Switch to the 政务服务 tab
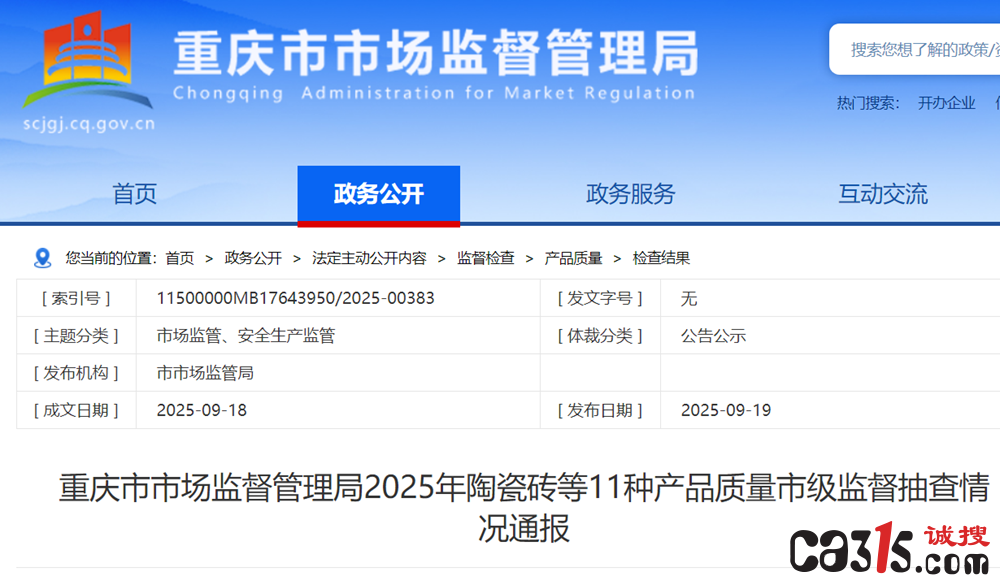 point(630,194)
